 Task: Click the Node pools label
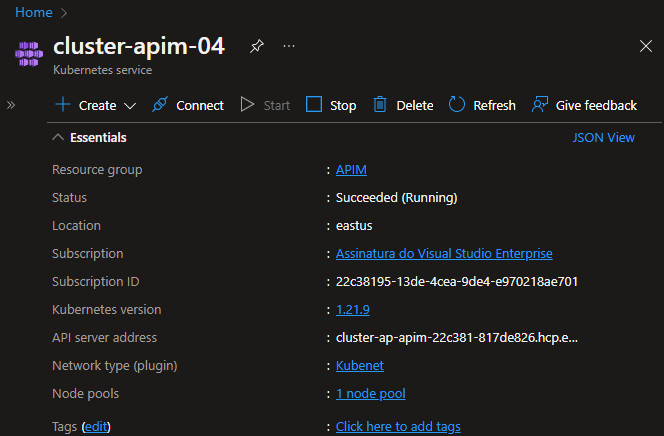86,394
